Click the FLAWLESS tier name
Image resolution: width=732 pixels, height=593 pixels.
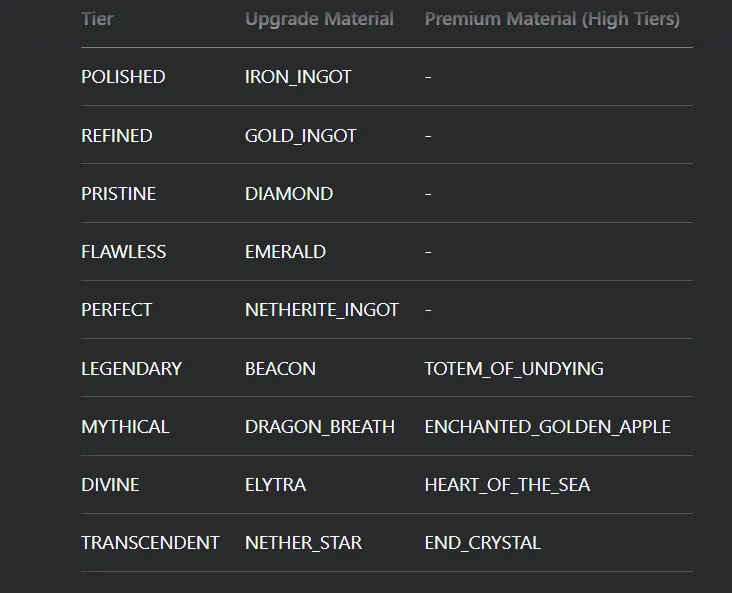[x=124, y=252]
